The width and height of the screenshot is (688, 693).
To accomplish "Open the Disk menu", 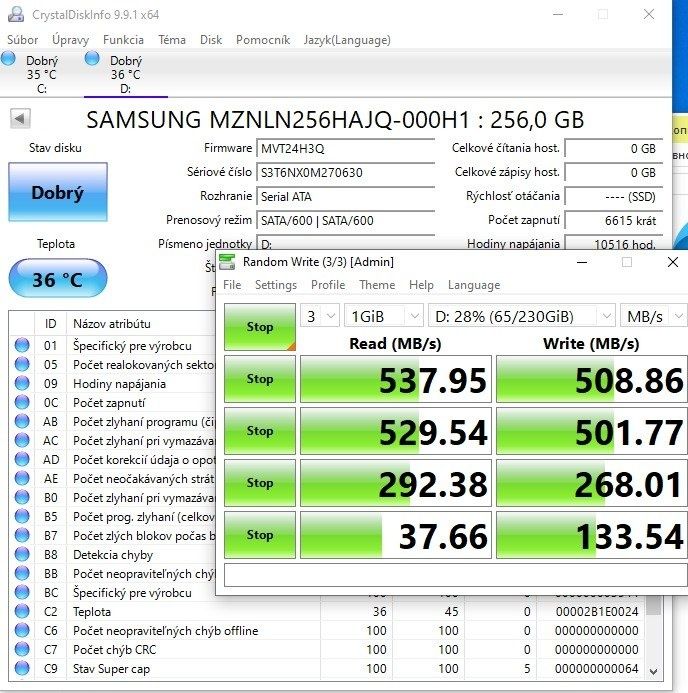I will coord(211,40).
